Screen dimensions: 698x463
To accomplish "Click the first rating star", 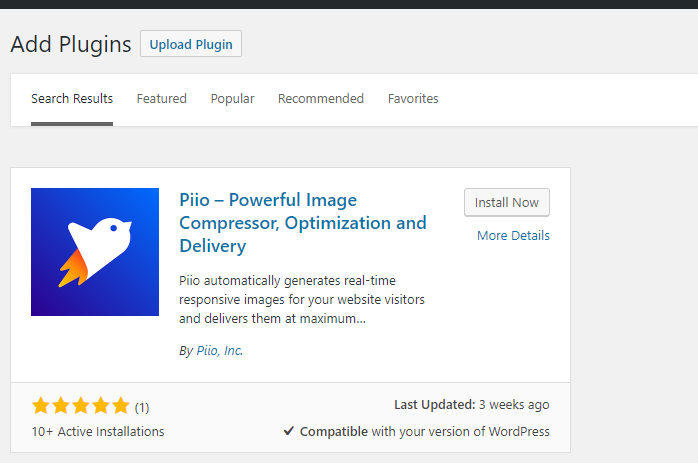I will click(x=41, y=406).
